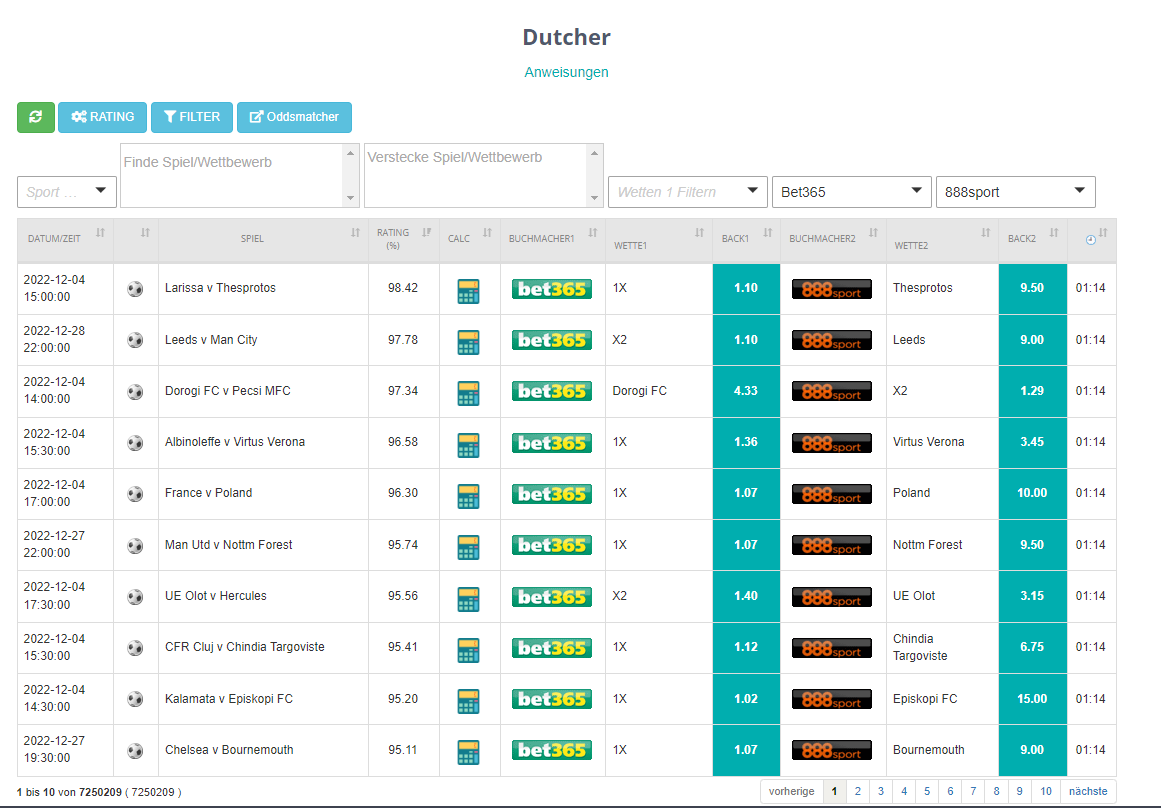
Task: Open calculator for UE Olot v Hercules
Action: click(468, 599)
